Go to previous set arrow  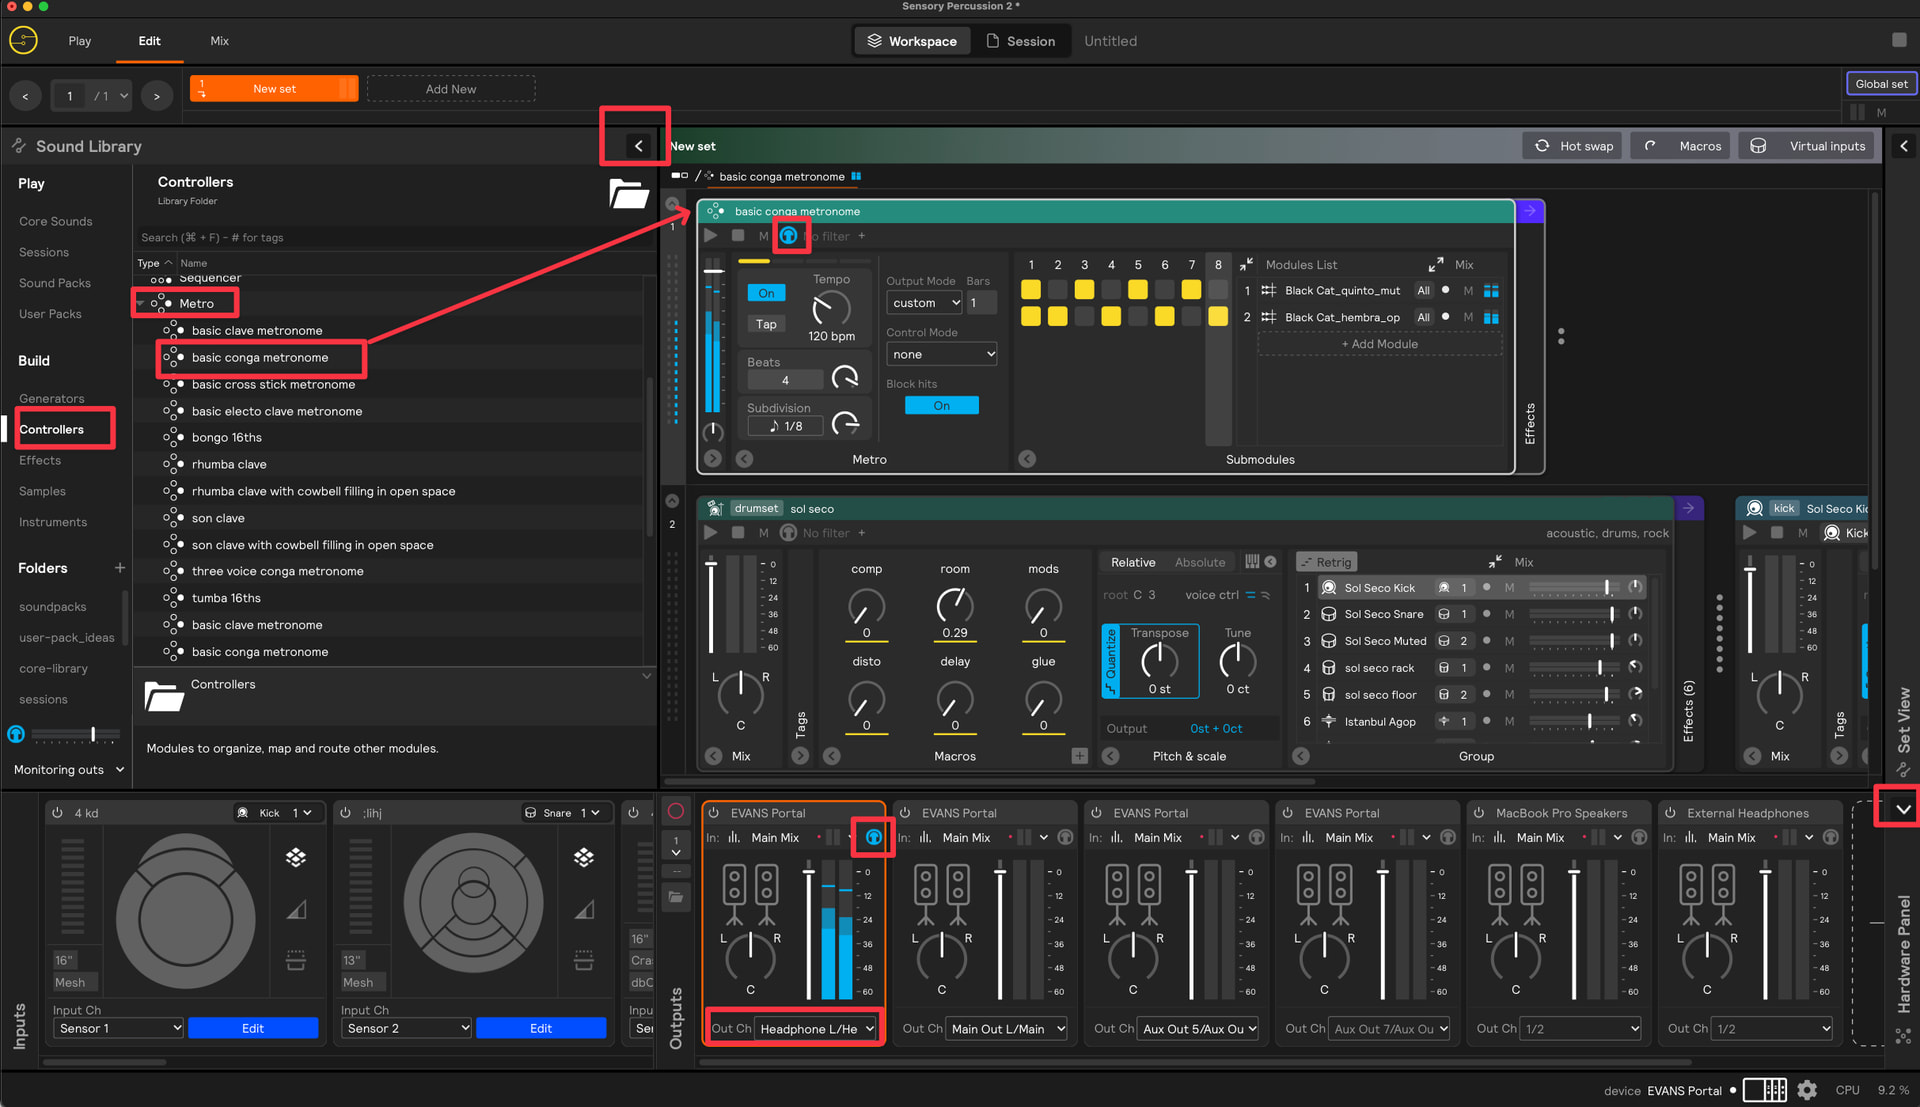tap(26, 96)
